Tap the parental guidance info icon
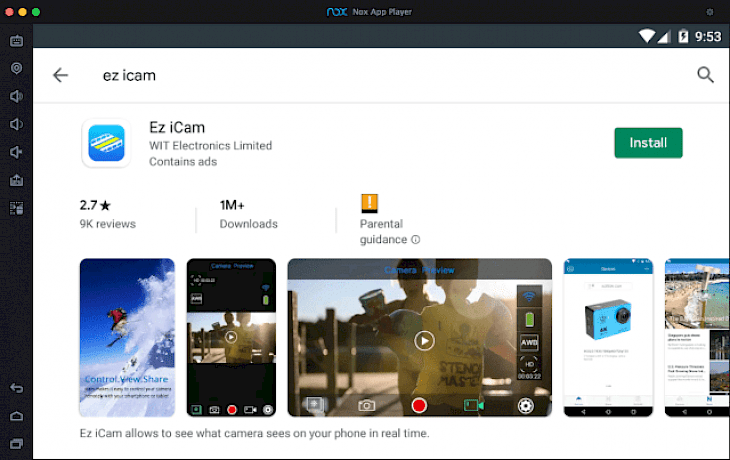This screenshot has height=460, width=730. pos(416,239)
